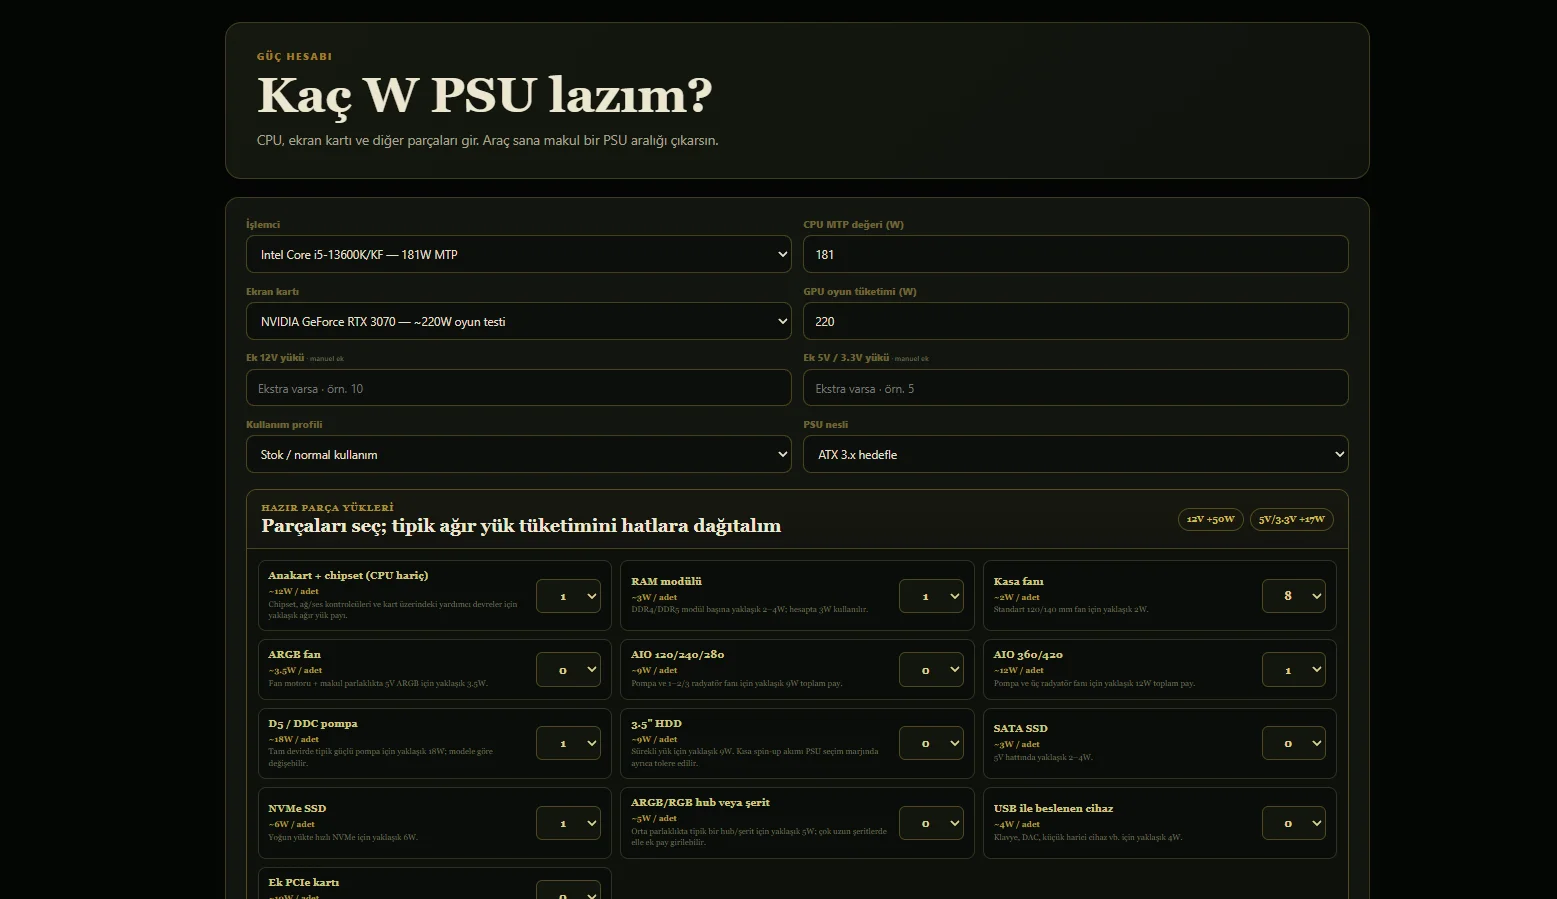Open the PSU nesli dropdown
The width and height of the screenshot is (1557, 899).
point(1075,454)
